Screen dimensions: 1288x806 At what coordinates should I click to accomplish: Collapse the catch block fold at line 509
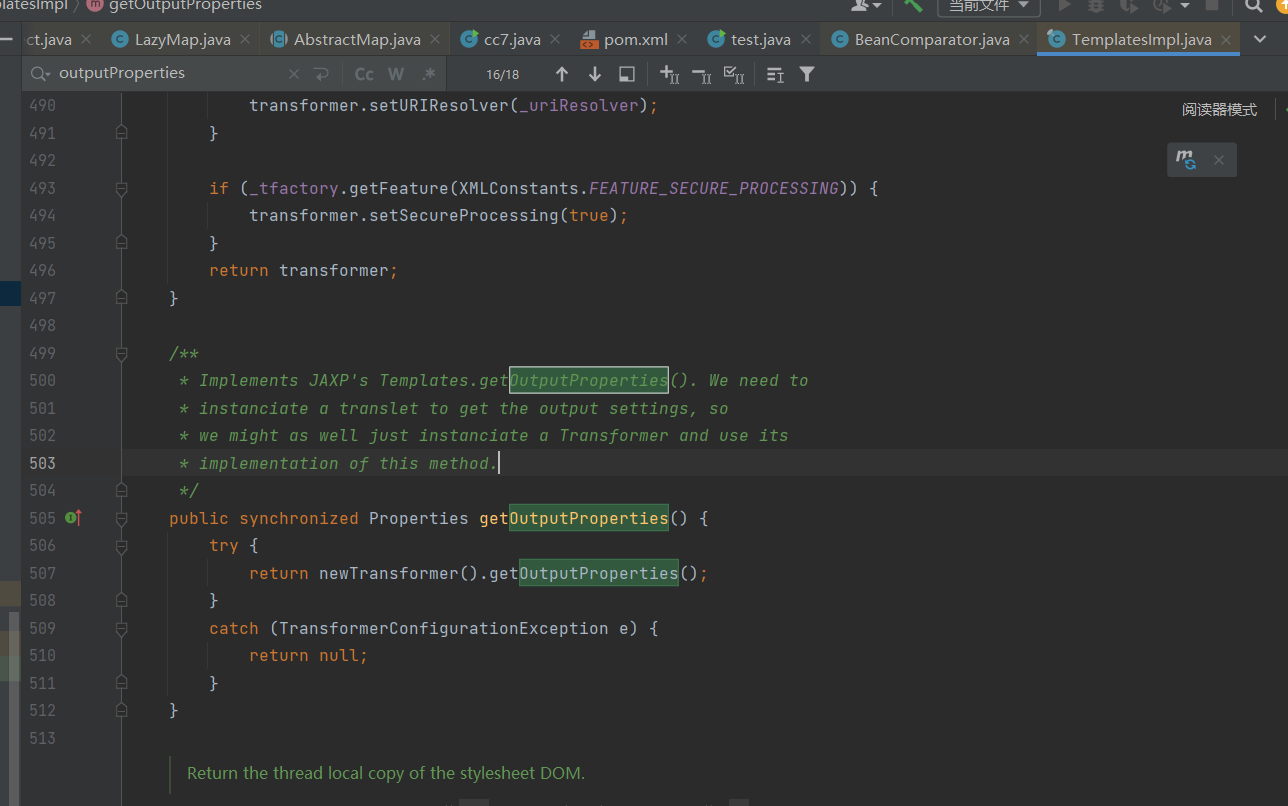[121, 628]
